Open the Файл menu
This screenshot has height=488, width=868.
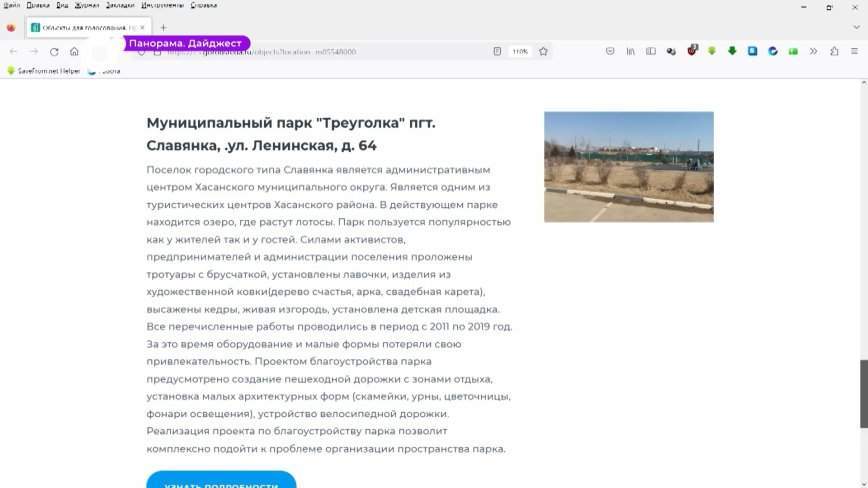(12, 6)
